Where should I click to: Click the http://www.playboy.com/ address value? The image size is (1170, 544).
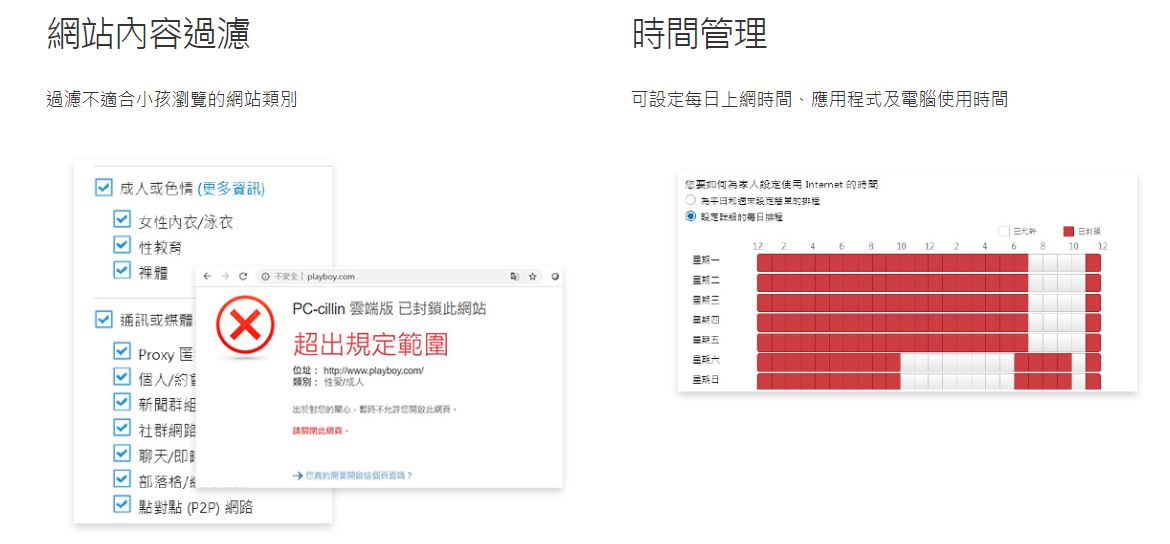(x=374, y=370)
